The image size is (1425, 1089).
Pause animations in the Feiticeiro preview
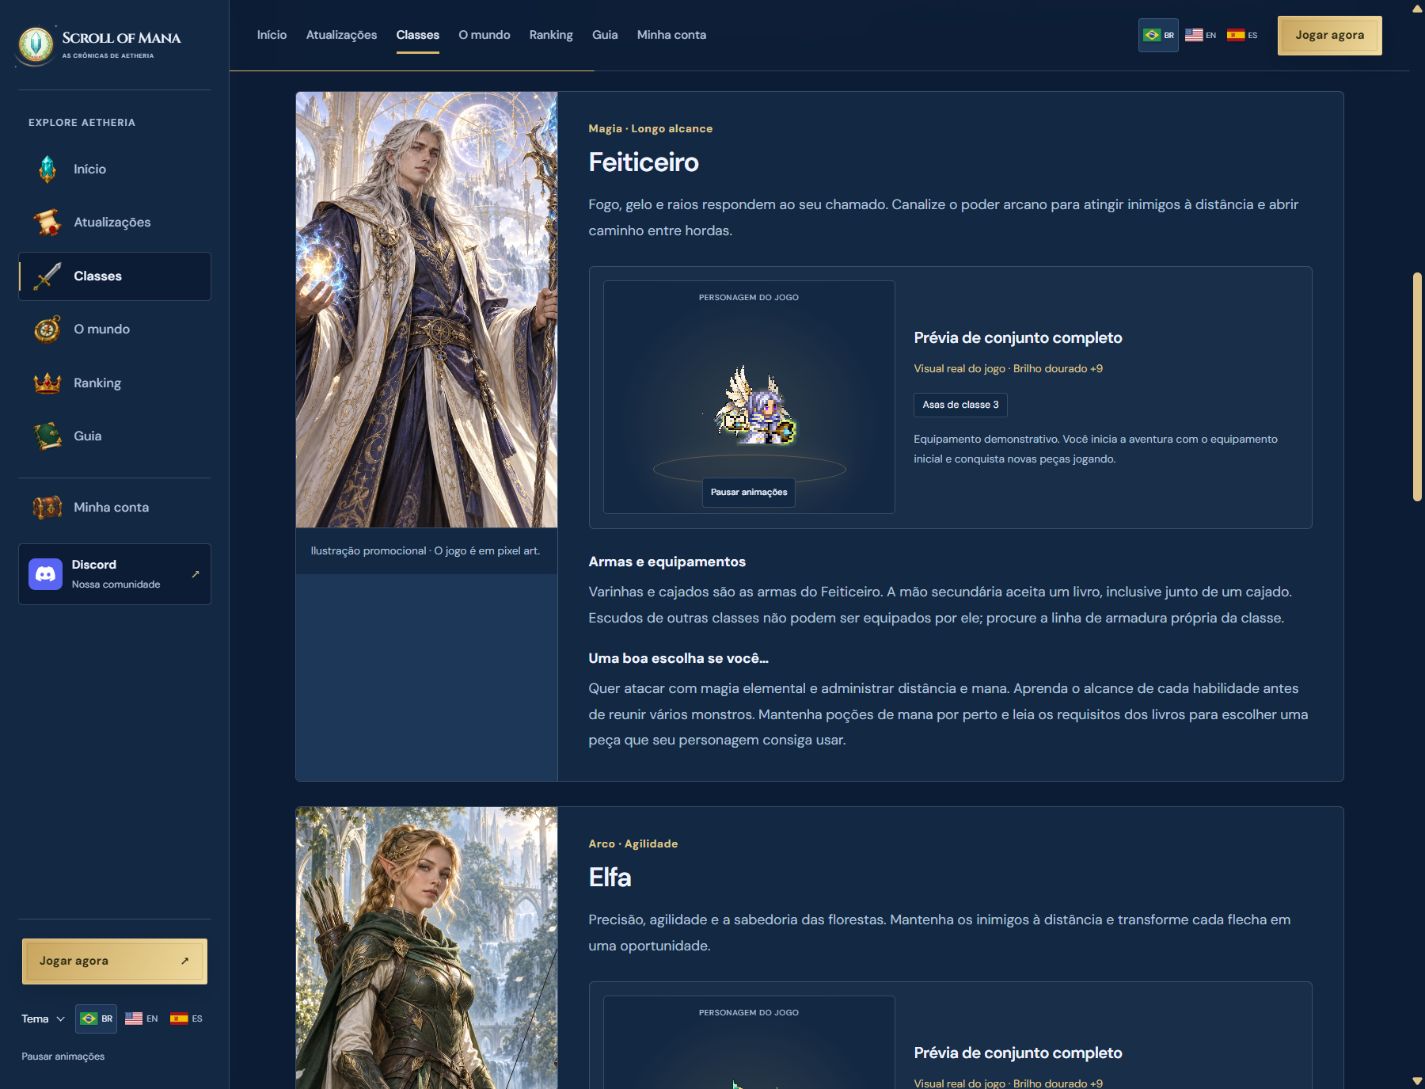click(749, 492)
